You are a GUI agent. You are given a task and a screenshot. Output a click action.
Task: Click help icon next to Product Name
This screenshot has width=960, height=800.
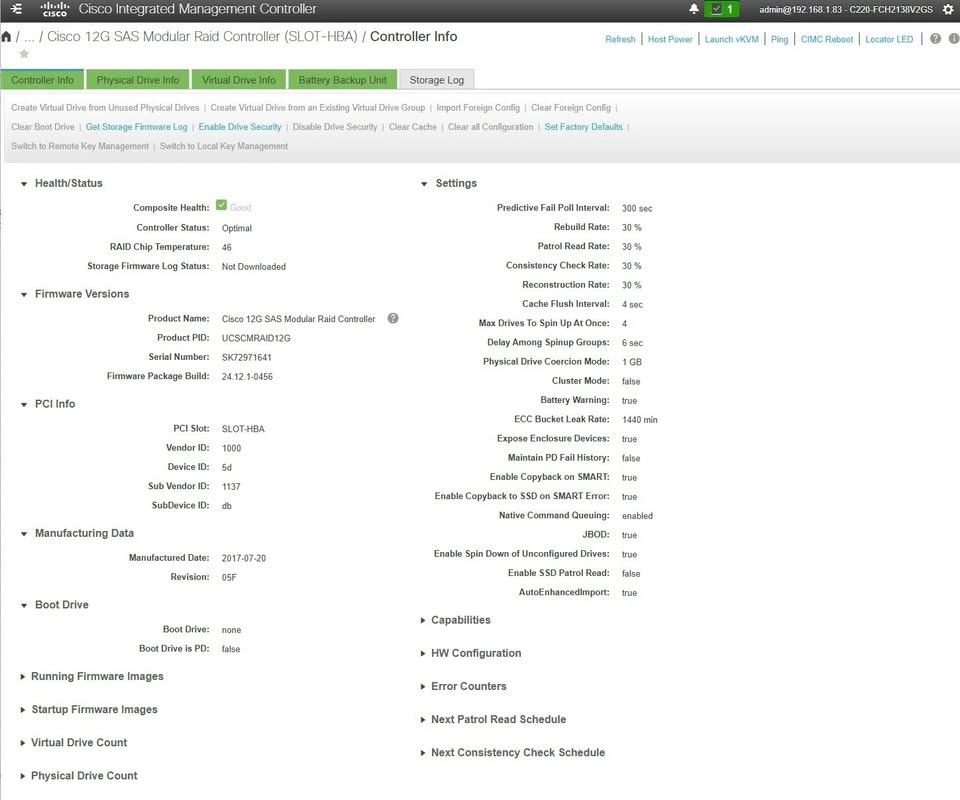point(393,318)
